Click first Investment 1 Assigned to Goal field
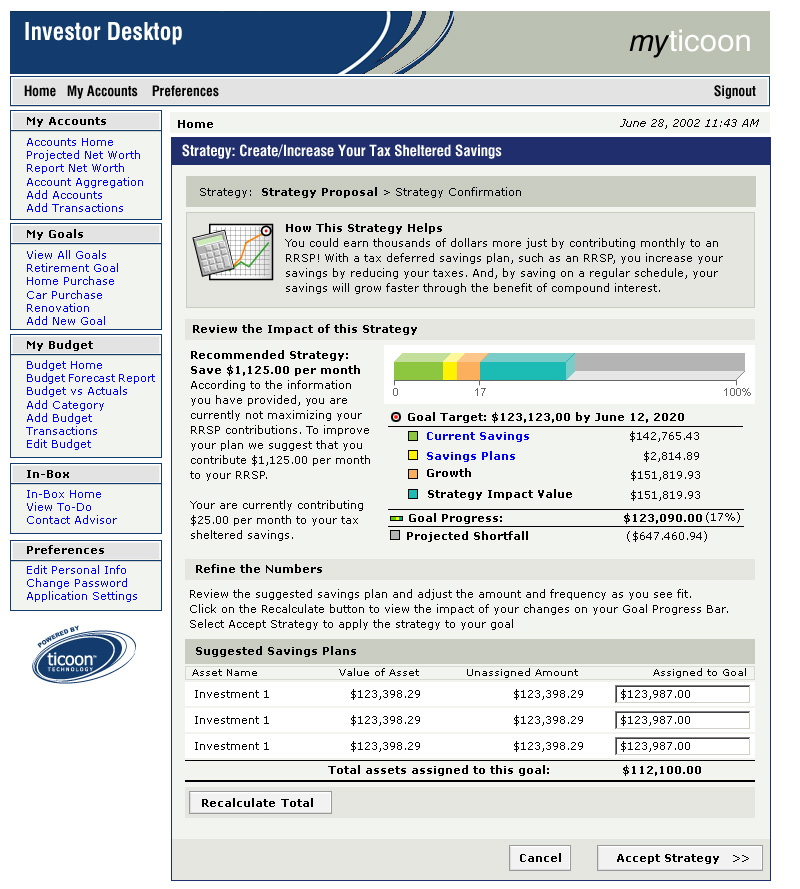Image resolution: width=800 pixels, height=889 pixels. click(682, 694)
